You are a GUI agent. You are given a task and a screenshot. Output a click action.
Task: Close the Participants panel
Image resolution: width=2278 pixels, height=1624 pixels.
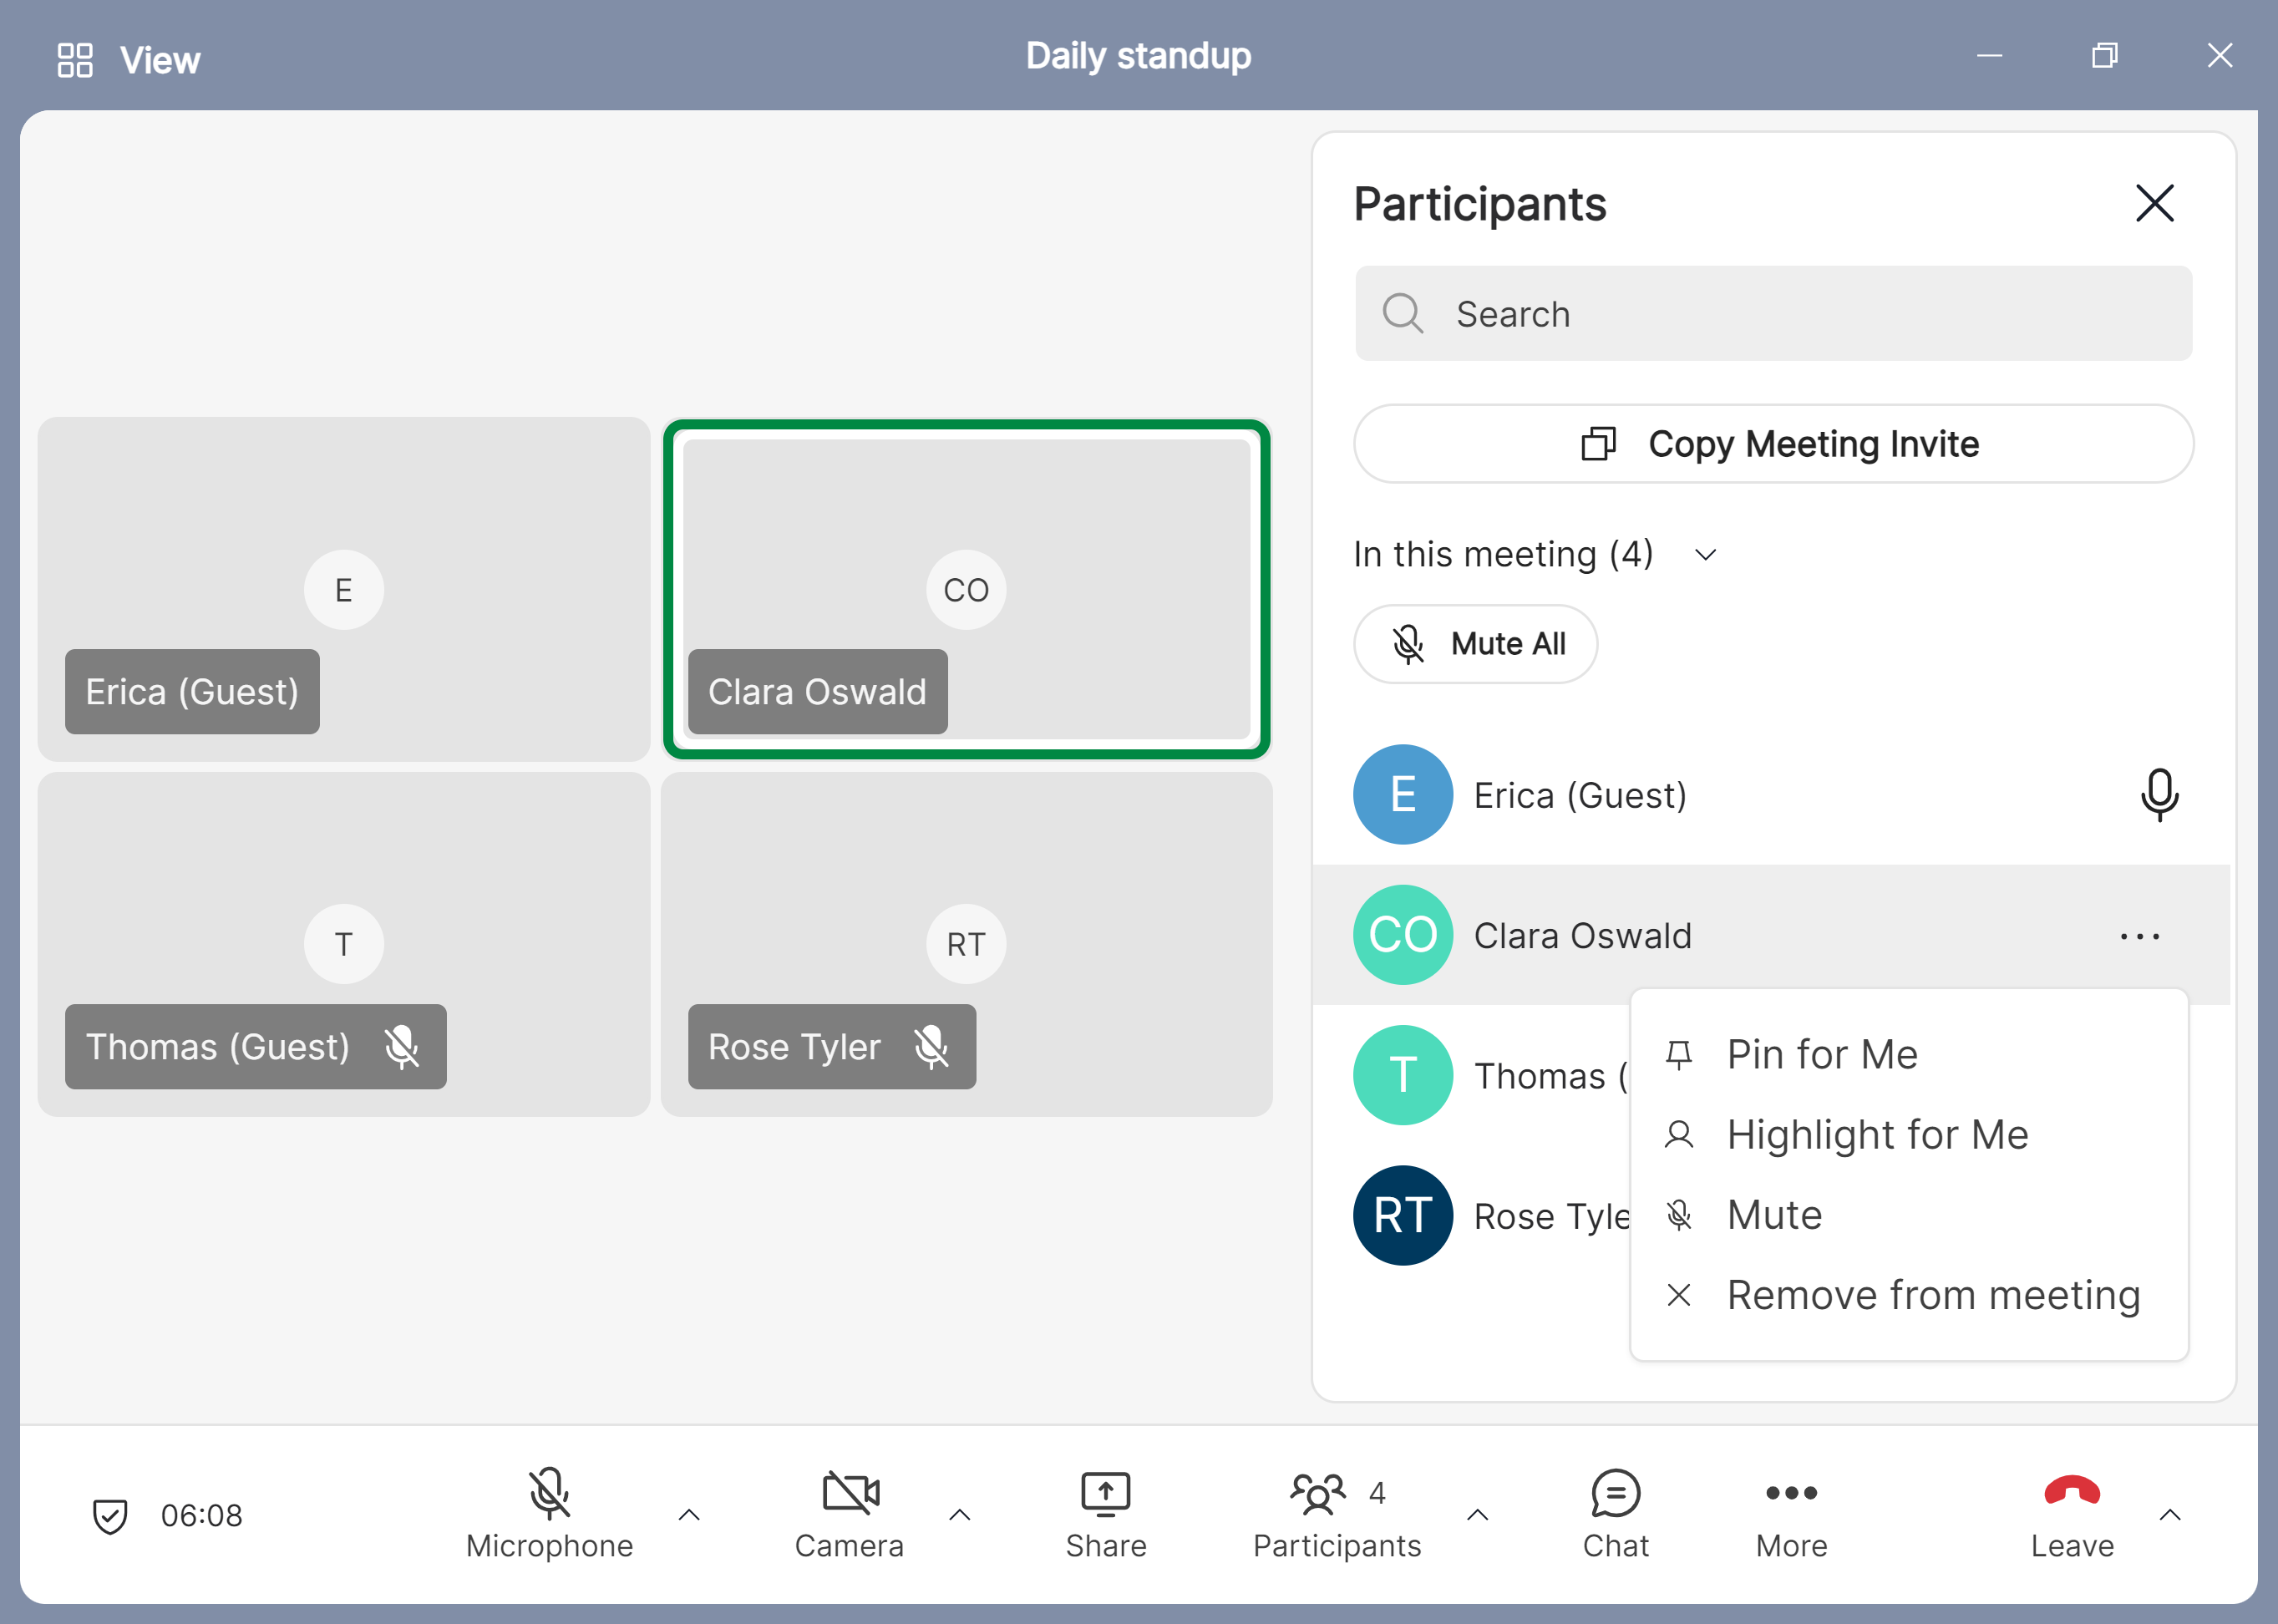click(2154, 203)
